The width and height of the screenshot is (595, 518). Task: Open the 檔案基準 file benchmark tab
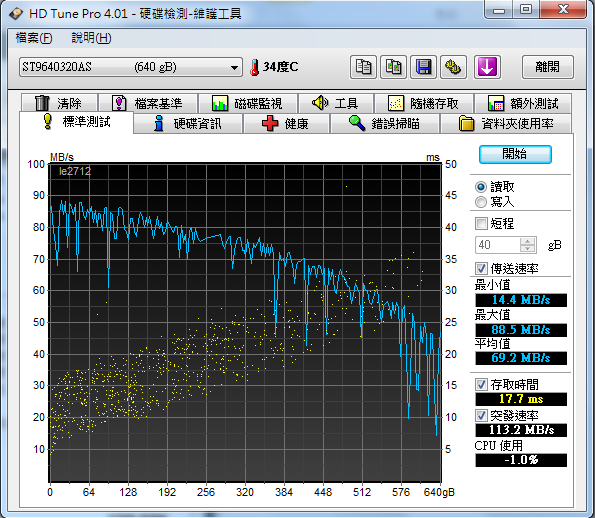point(148,103)
